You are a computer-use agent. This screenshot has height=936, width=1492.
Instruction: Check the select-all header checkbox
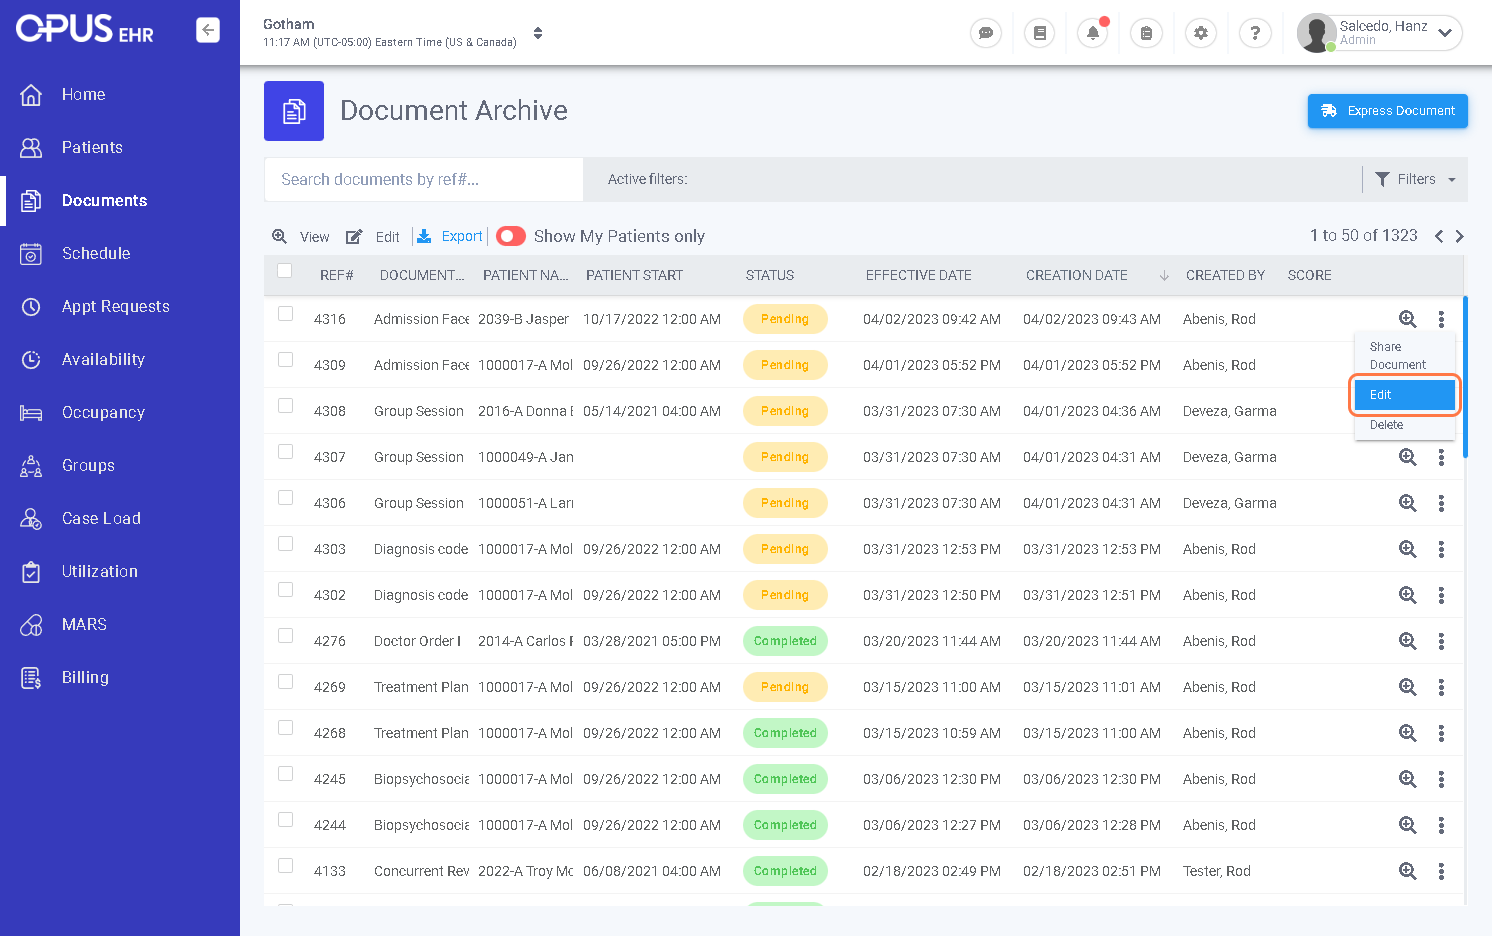[285, 271]
